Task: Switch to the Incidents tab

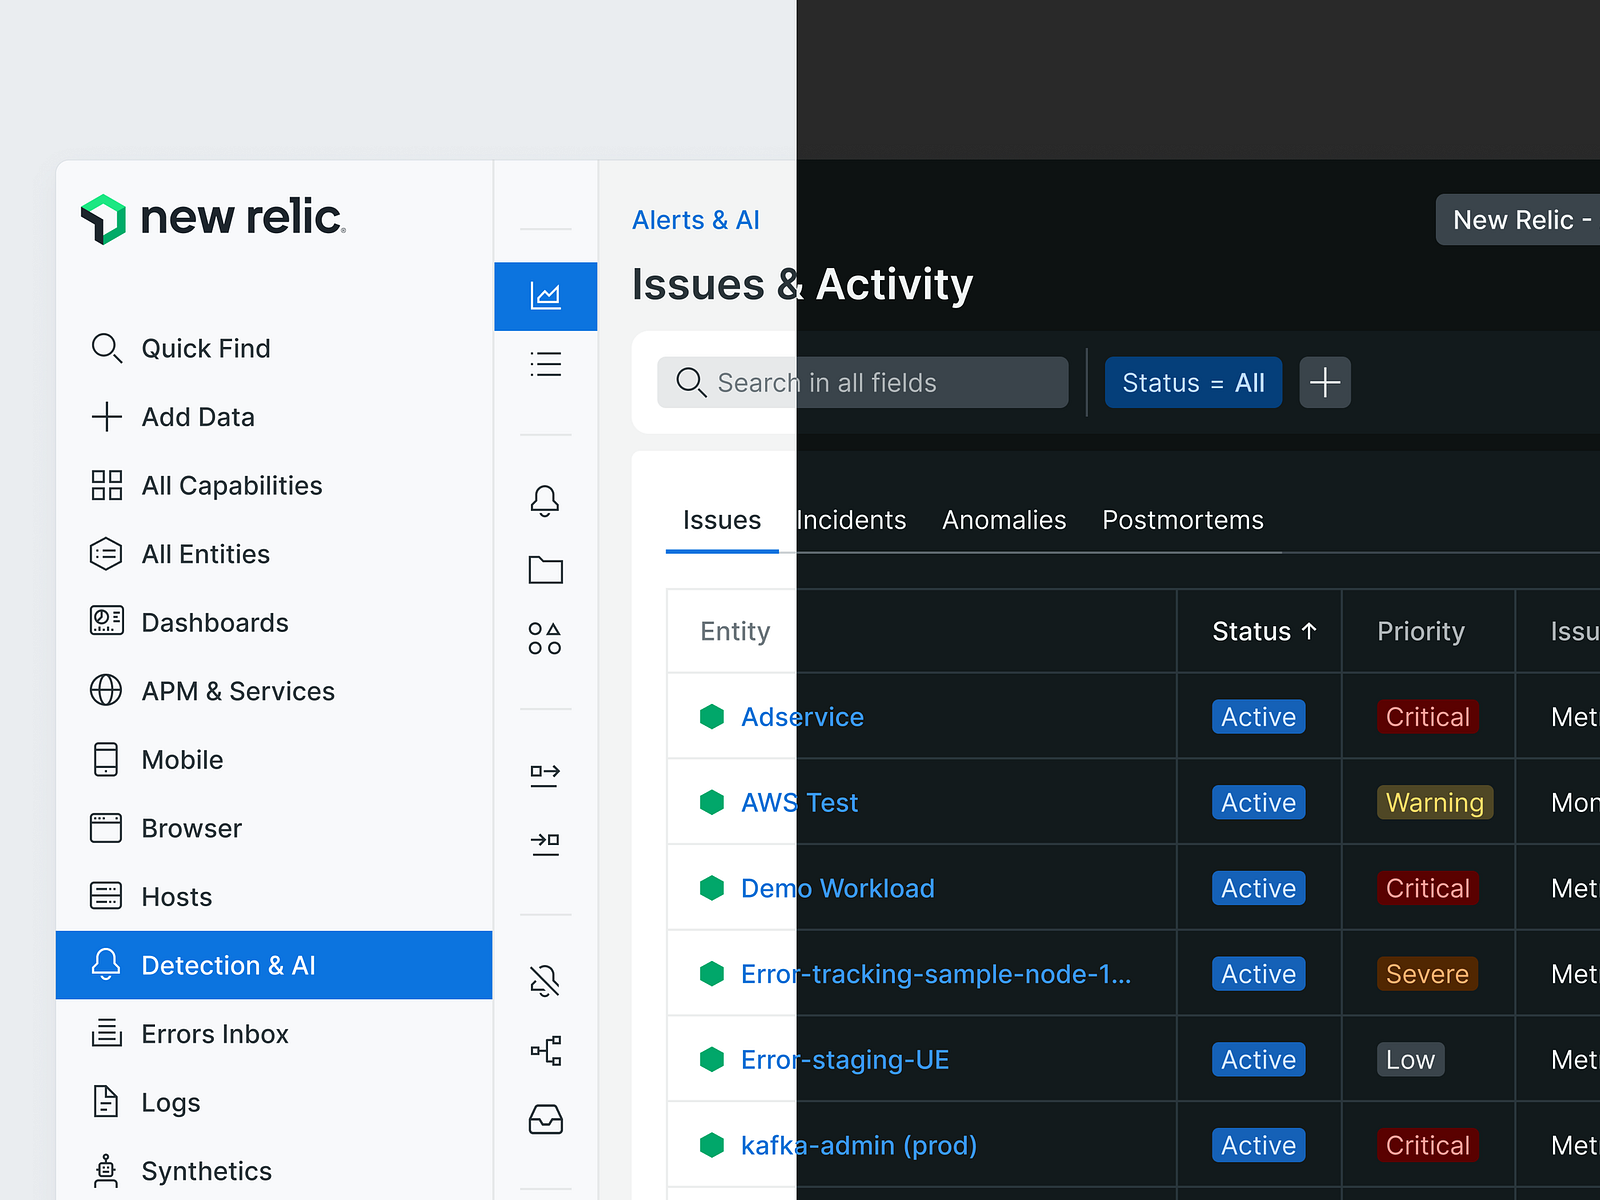Action: [x=851, y=519]
